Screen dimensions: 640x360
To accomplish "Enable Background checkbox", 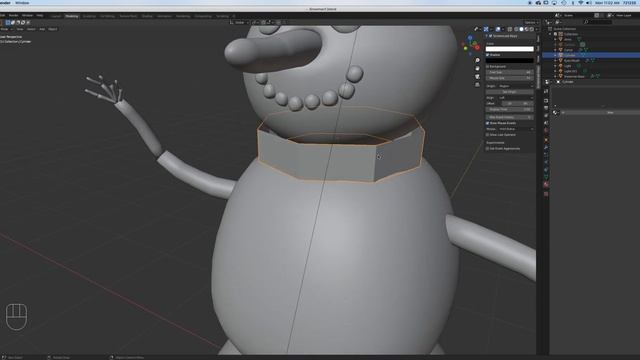I will click(487, 66).
